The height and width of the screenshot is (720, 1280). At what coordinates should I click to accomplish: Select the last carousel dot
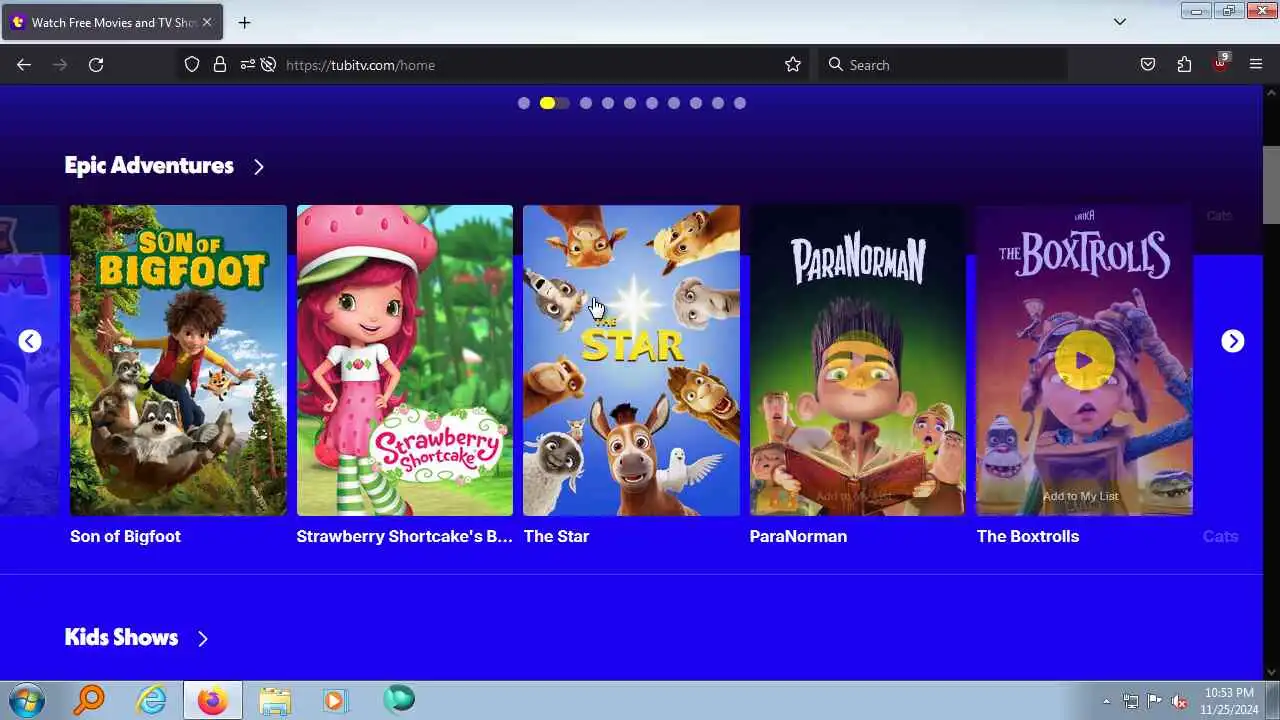(x=740, y=103)
